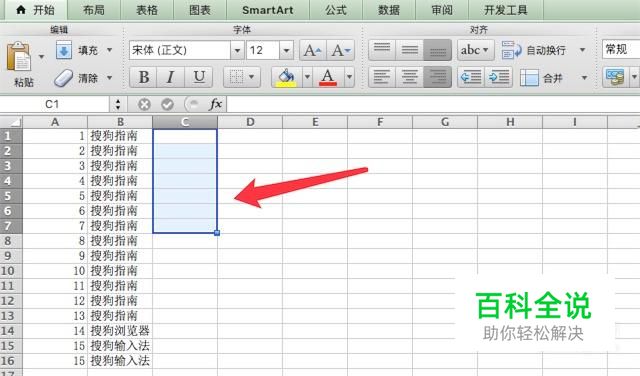Align text right

(438, 77)
